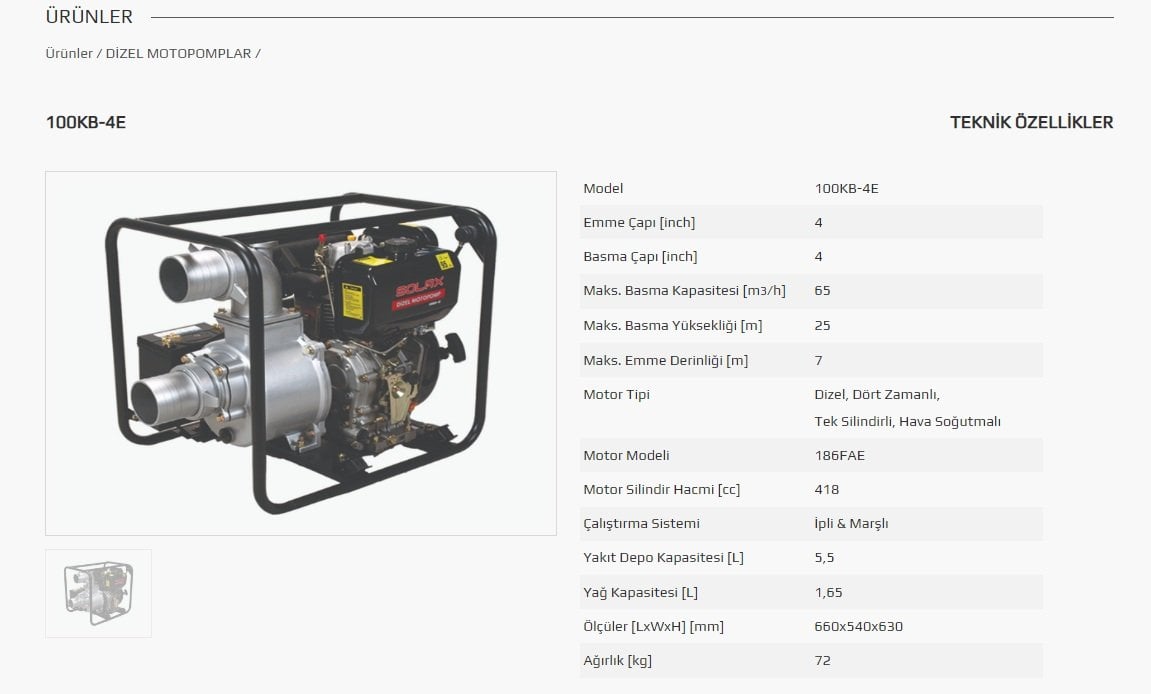Click the value 5,5
The image size is (1151, 694).
[x=824, y=558]
